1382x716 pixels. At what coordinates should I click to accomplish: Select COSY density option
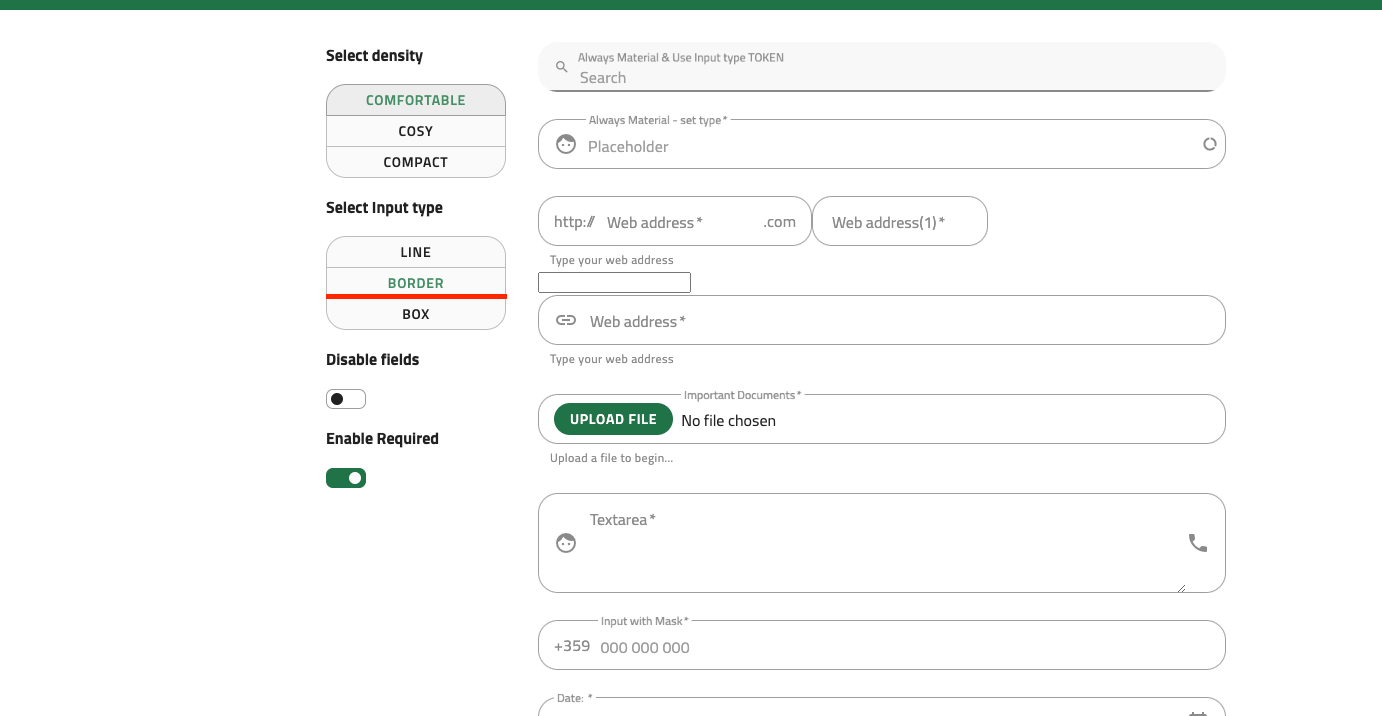(416, 131)
